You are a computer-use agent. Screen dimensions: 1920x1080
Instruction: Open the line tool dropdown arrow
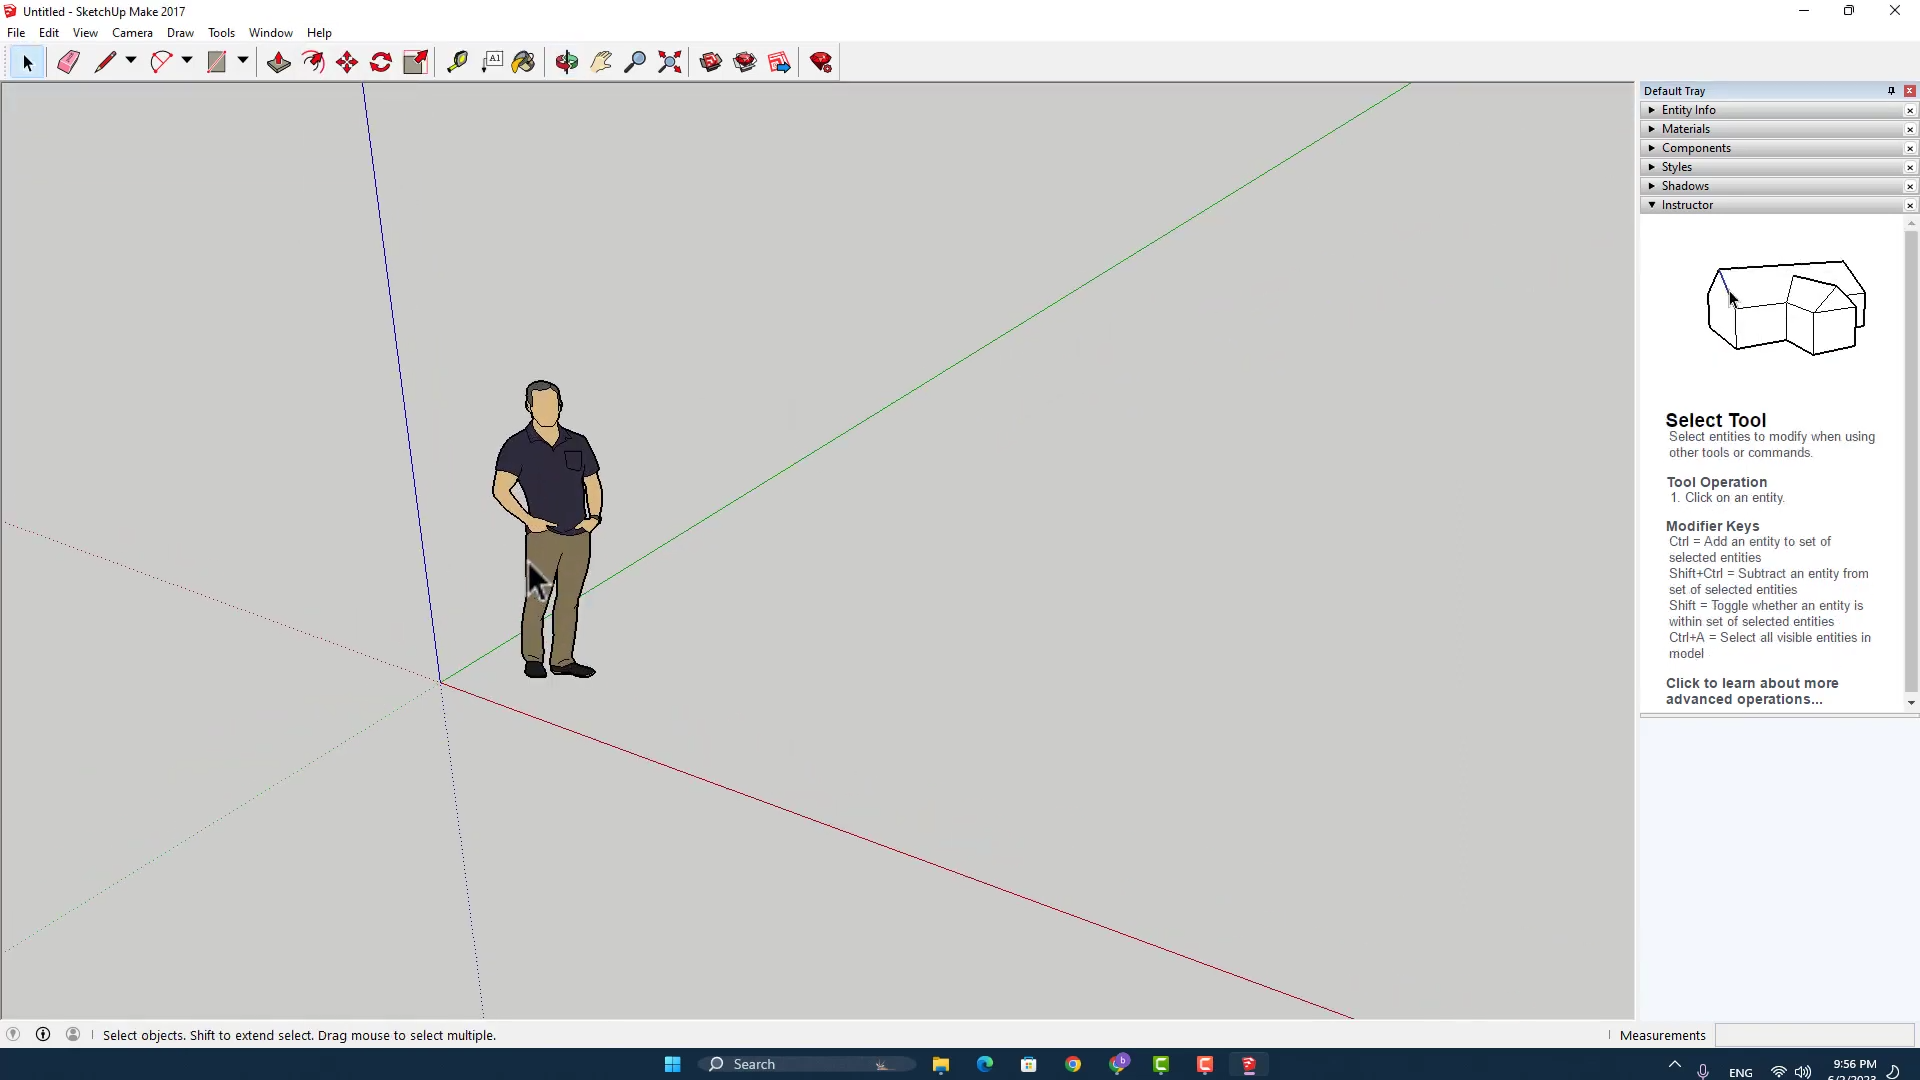131,61
